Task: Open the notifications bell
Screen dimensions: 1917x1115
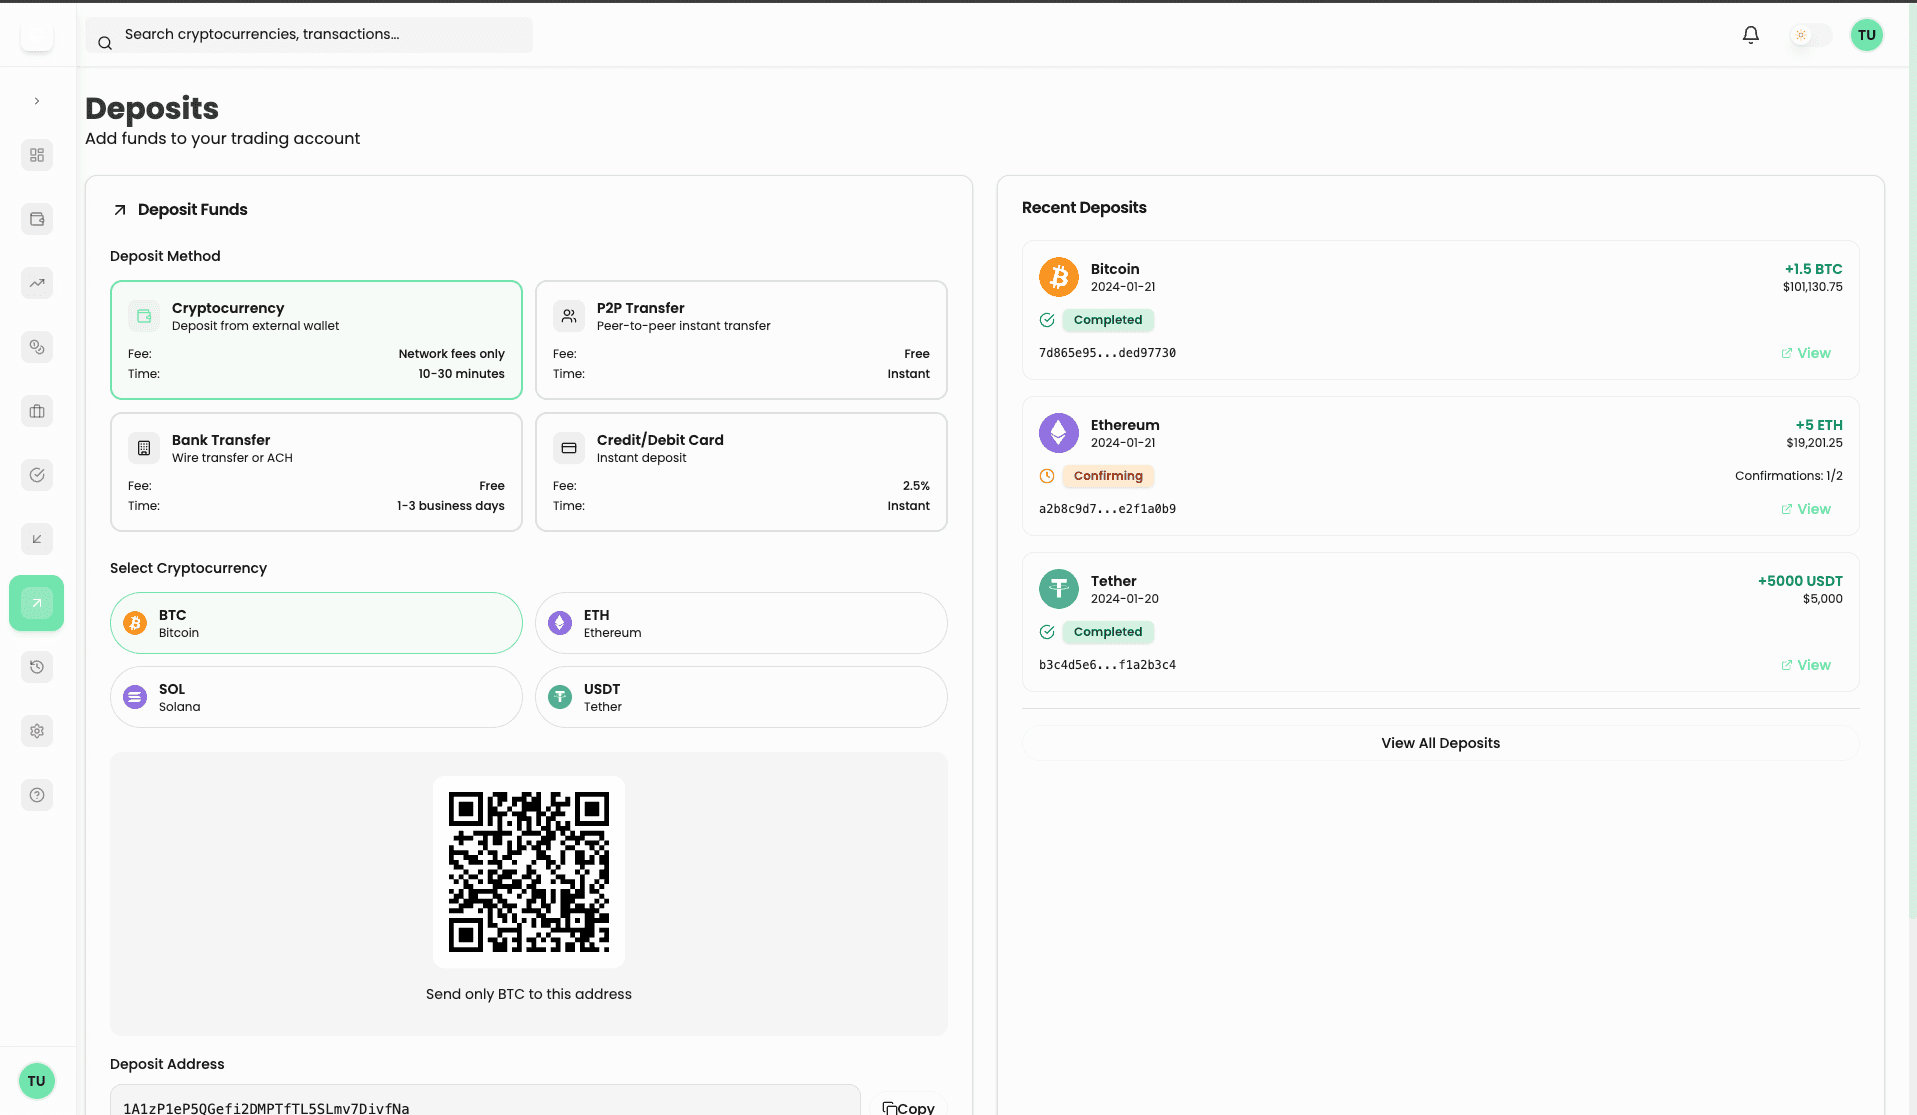Action: point(1750,34)
